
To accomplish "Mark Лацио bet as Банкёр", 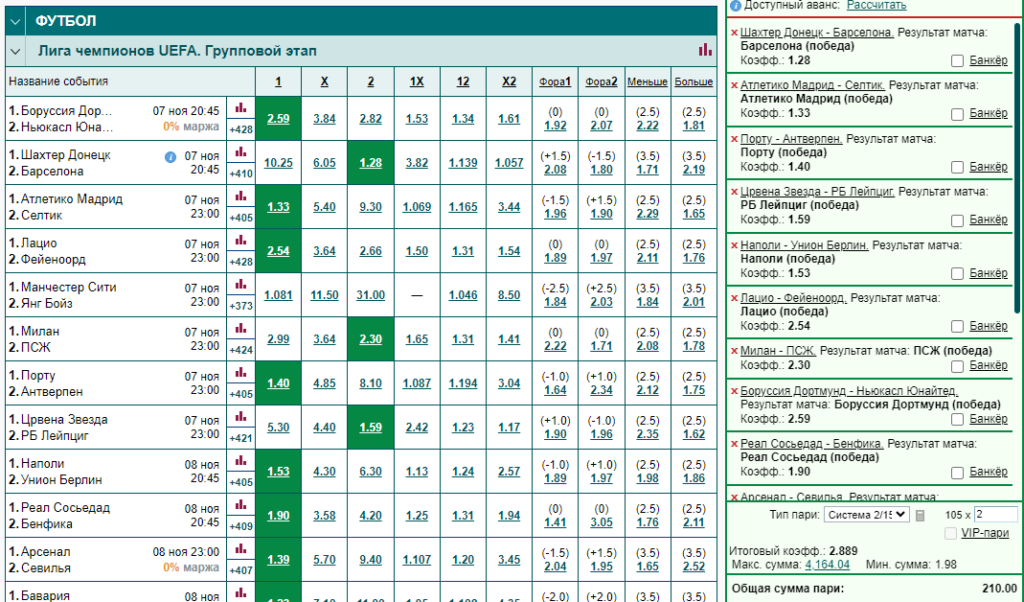I will (957, 326).
